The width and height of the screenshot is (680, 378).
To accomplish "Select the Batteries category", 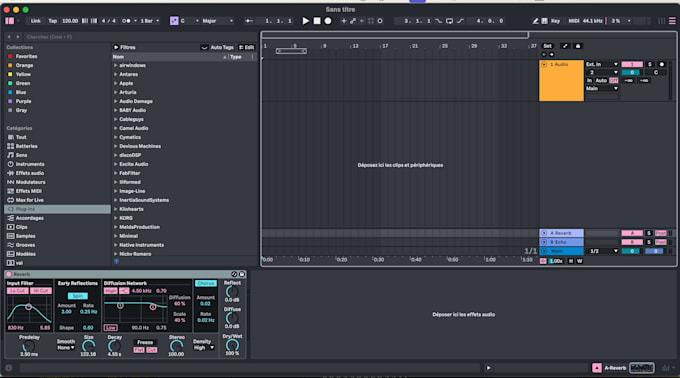I will coord(26,146).
